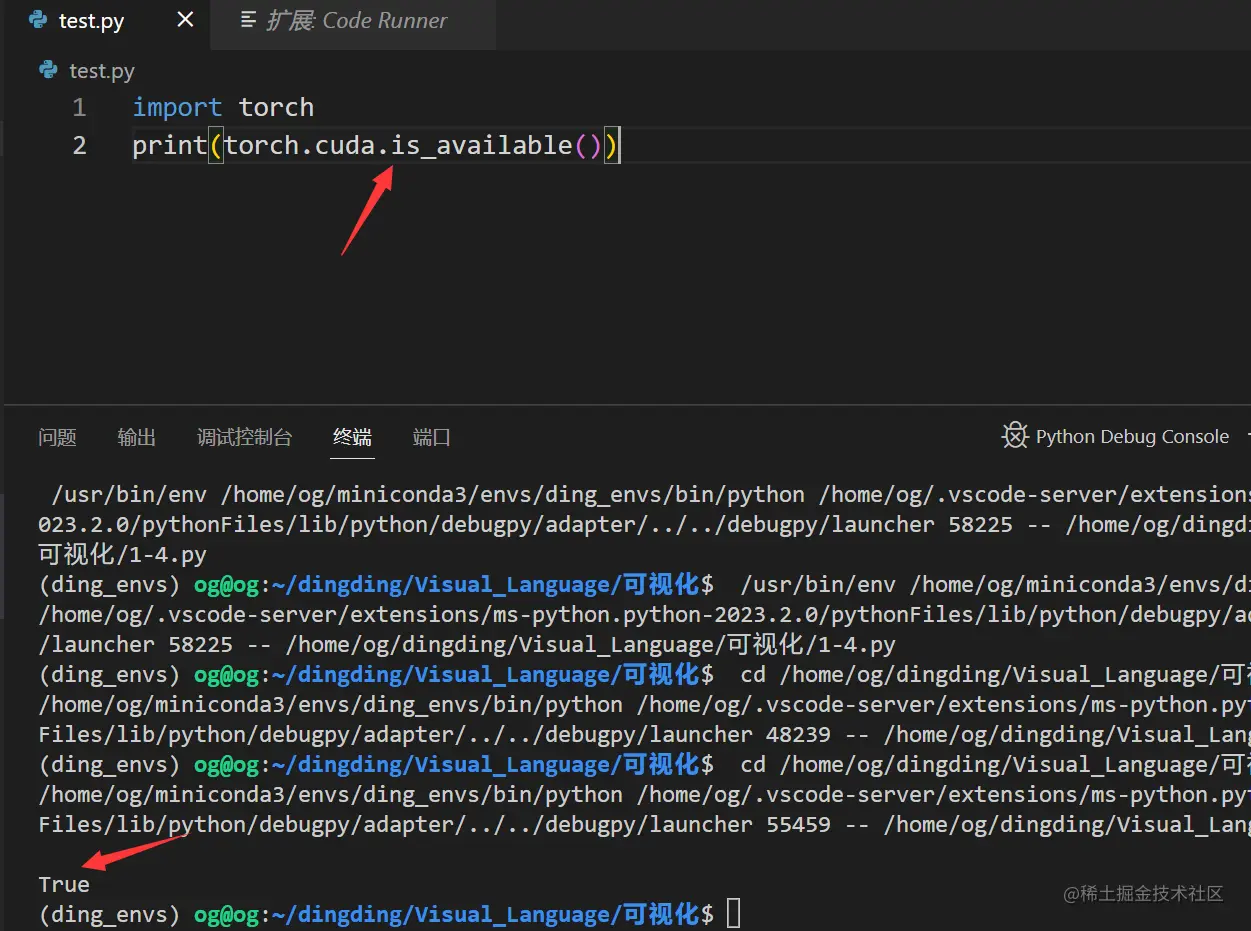Click the preview icon on Code Runner tab

[249, 21]
